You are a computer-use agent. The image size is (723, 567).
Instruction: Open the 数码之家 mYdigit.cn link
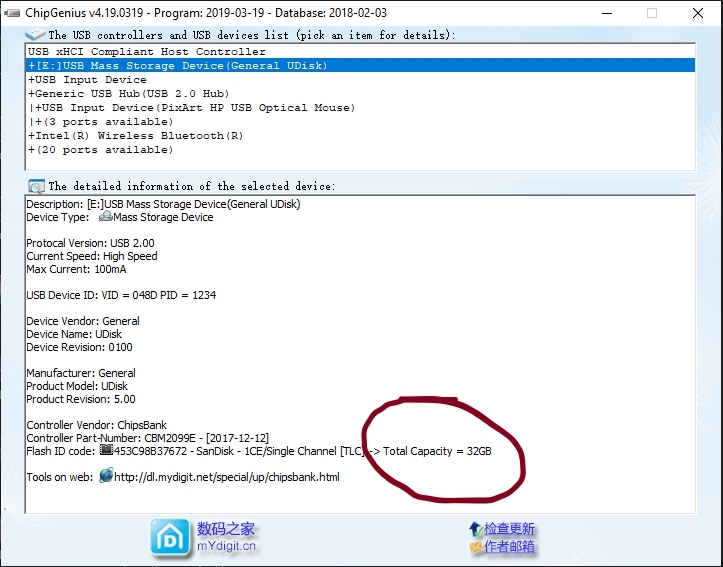tap(226, 537)
